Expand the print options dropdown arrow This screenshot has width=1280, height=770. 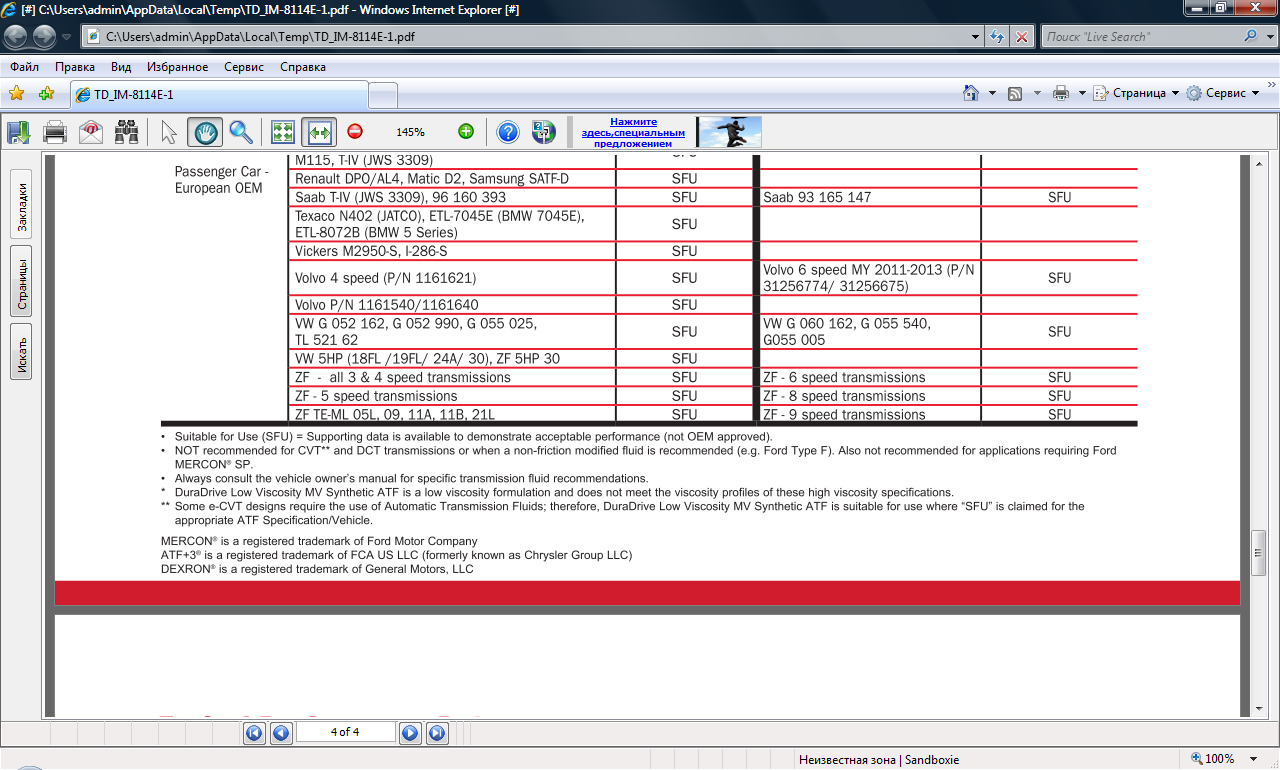(1082, 93)
